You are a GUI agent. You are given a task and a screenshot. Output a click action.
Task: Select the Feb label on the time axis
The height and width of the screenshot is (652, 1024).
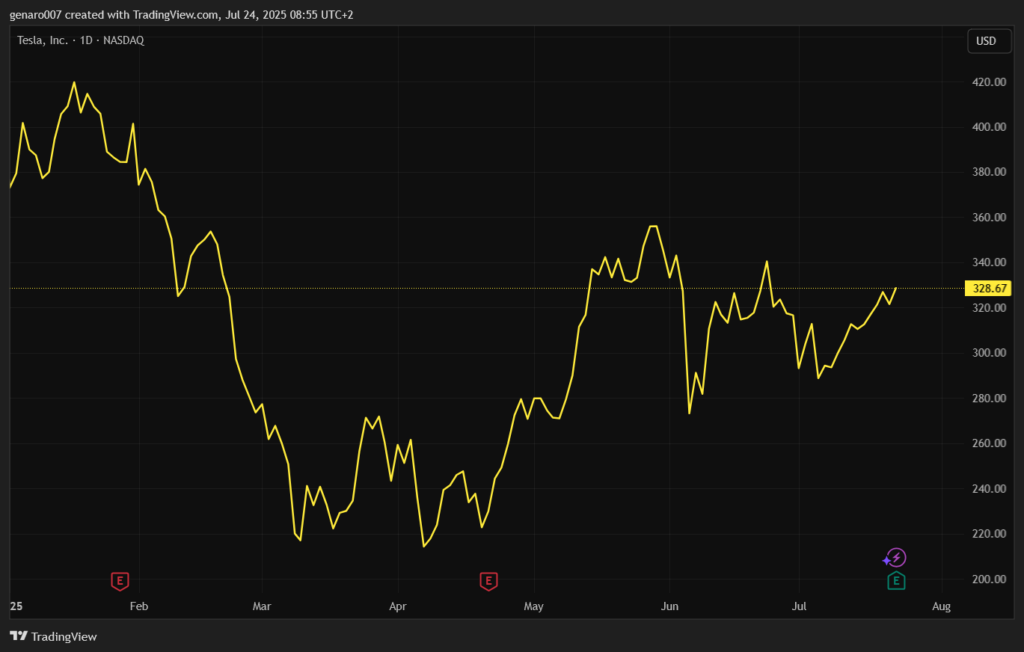tap(138, 606)
